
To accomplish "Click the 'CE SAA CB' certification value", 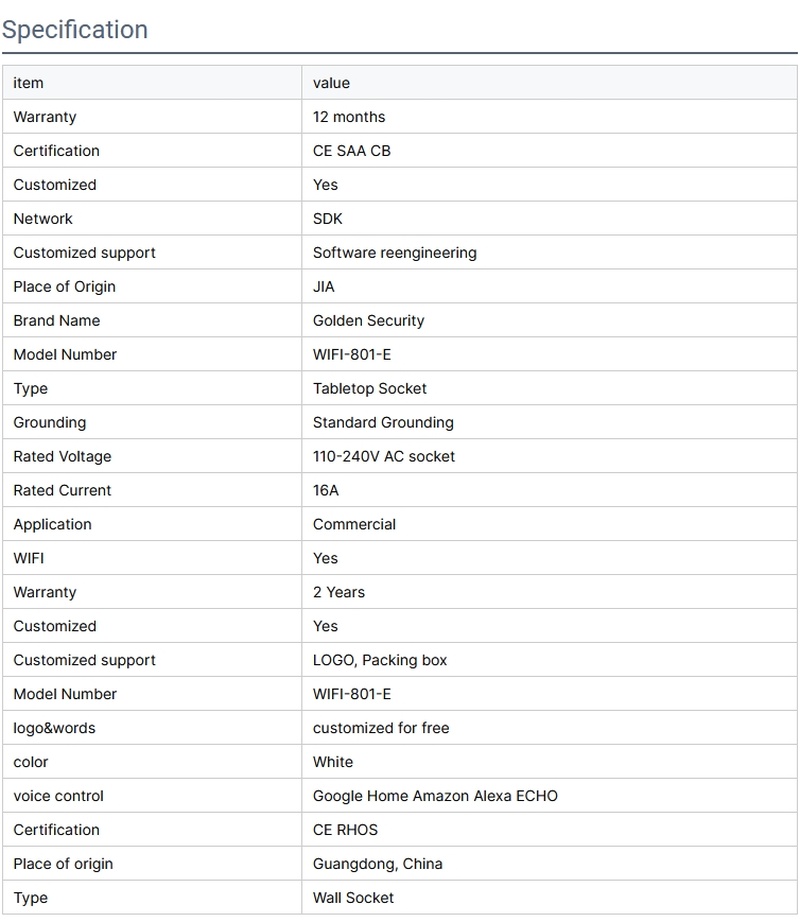I will pos(352,151).
